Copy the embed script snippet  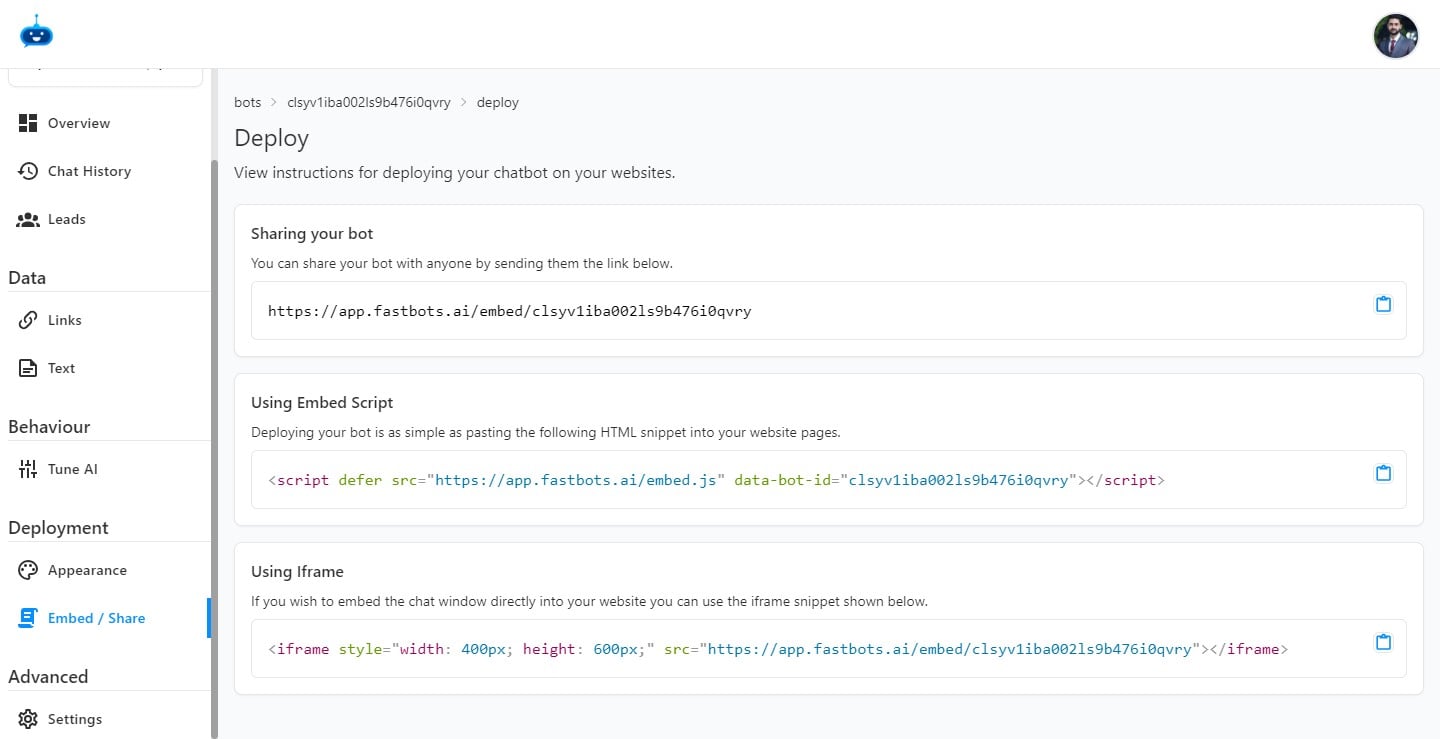coord(1383,473)
